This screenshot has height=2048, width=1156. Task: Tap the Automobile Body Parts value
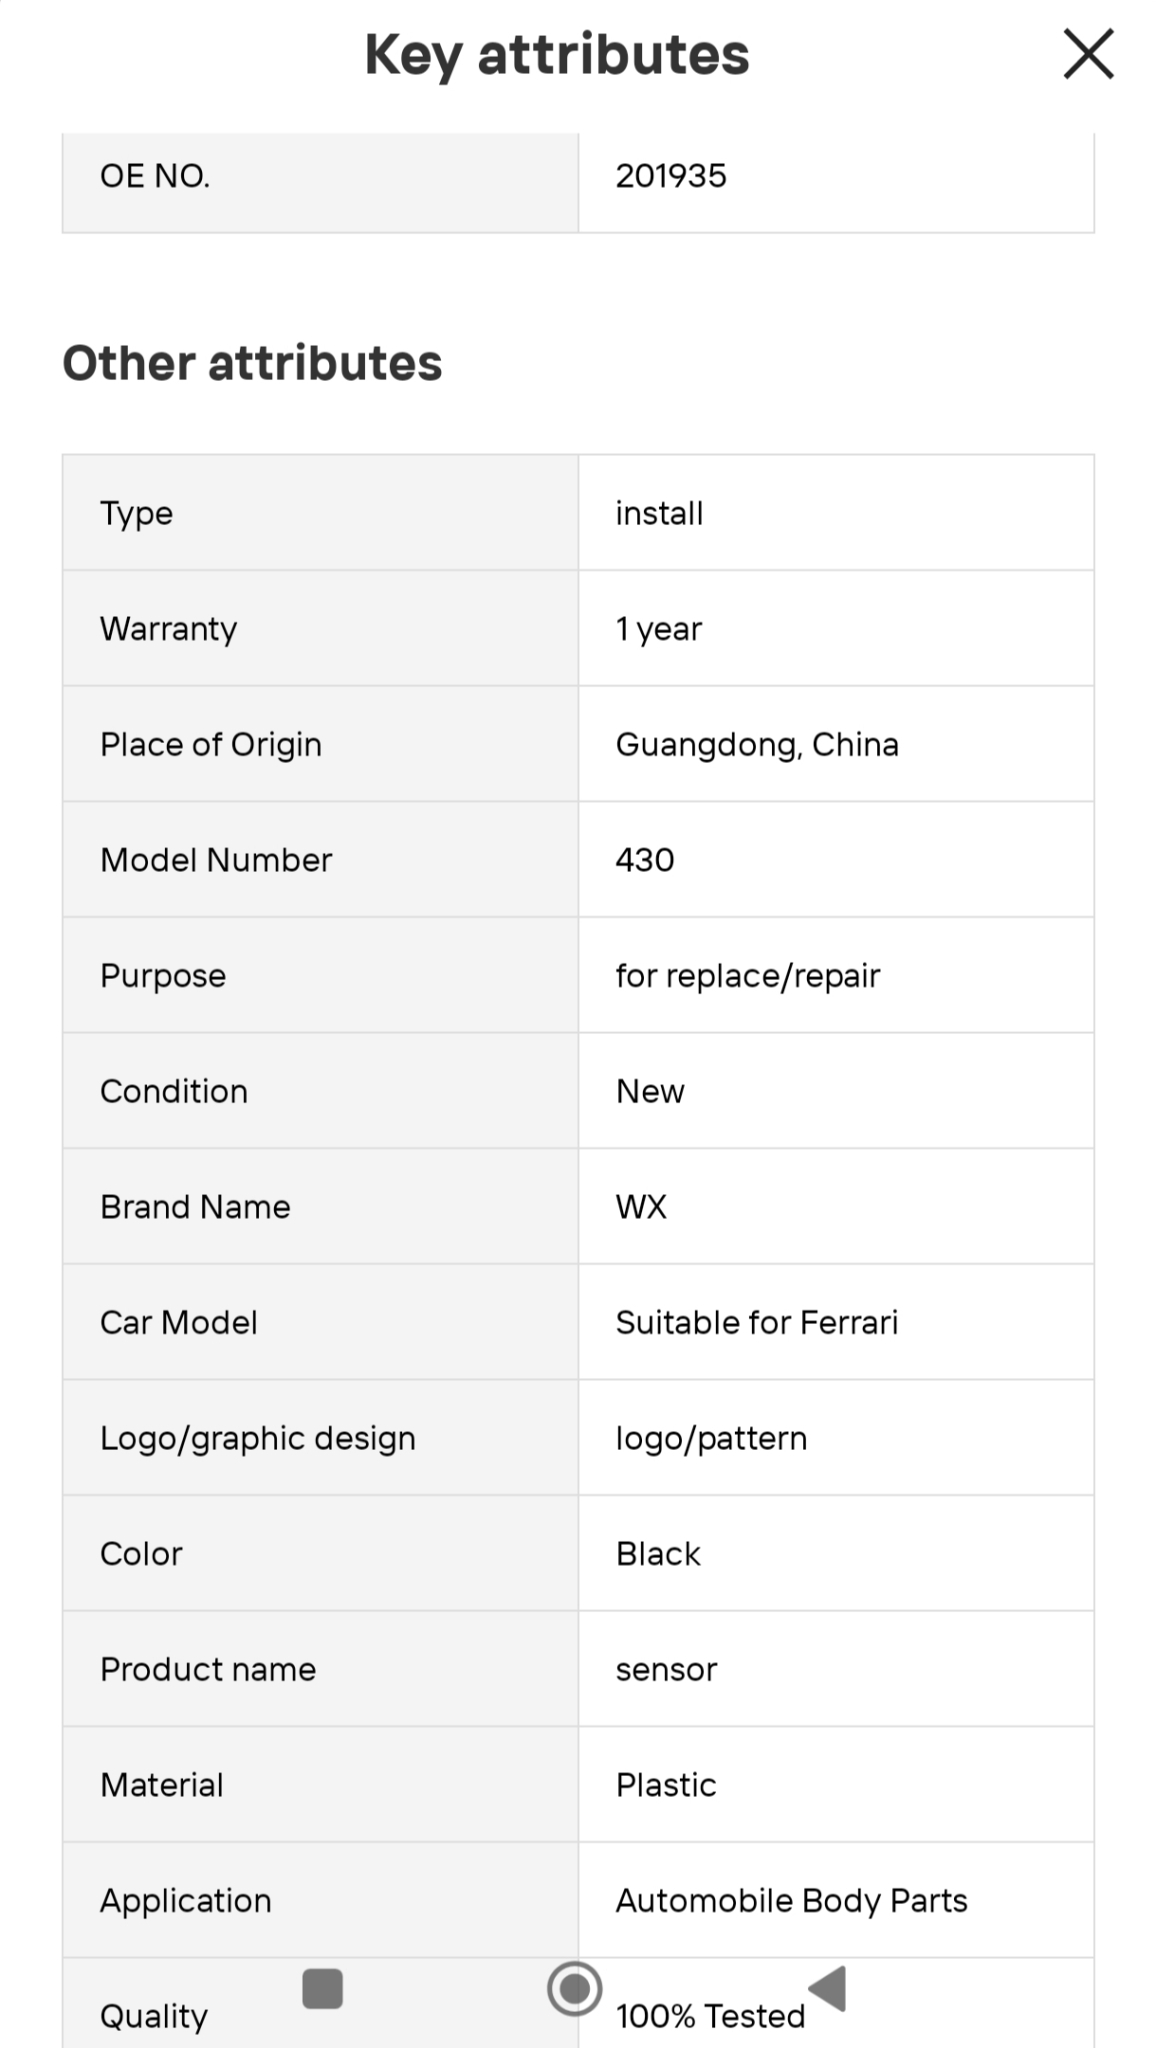click(791, 1901)
